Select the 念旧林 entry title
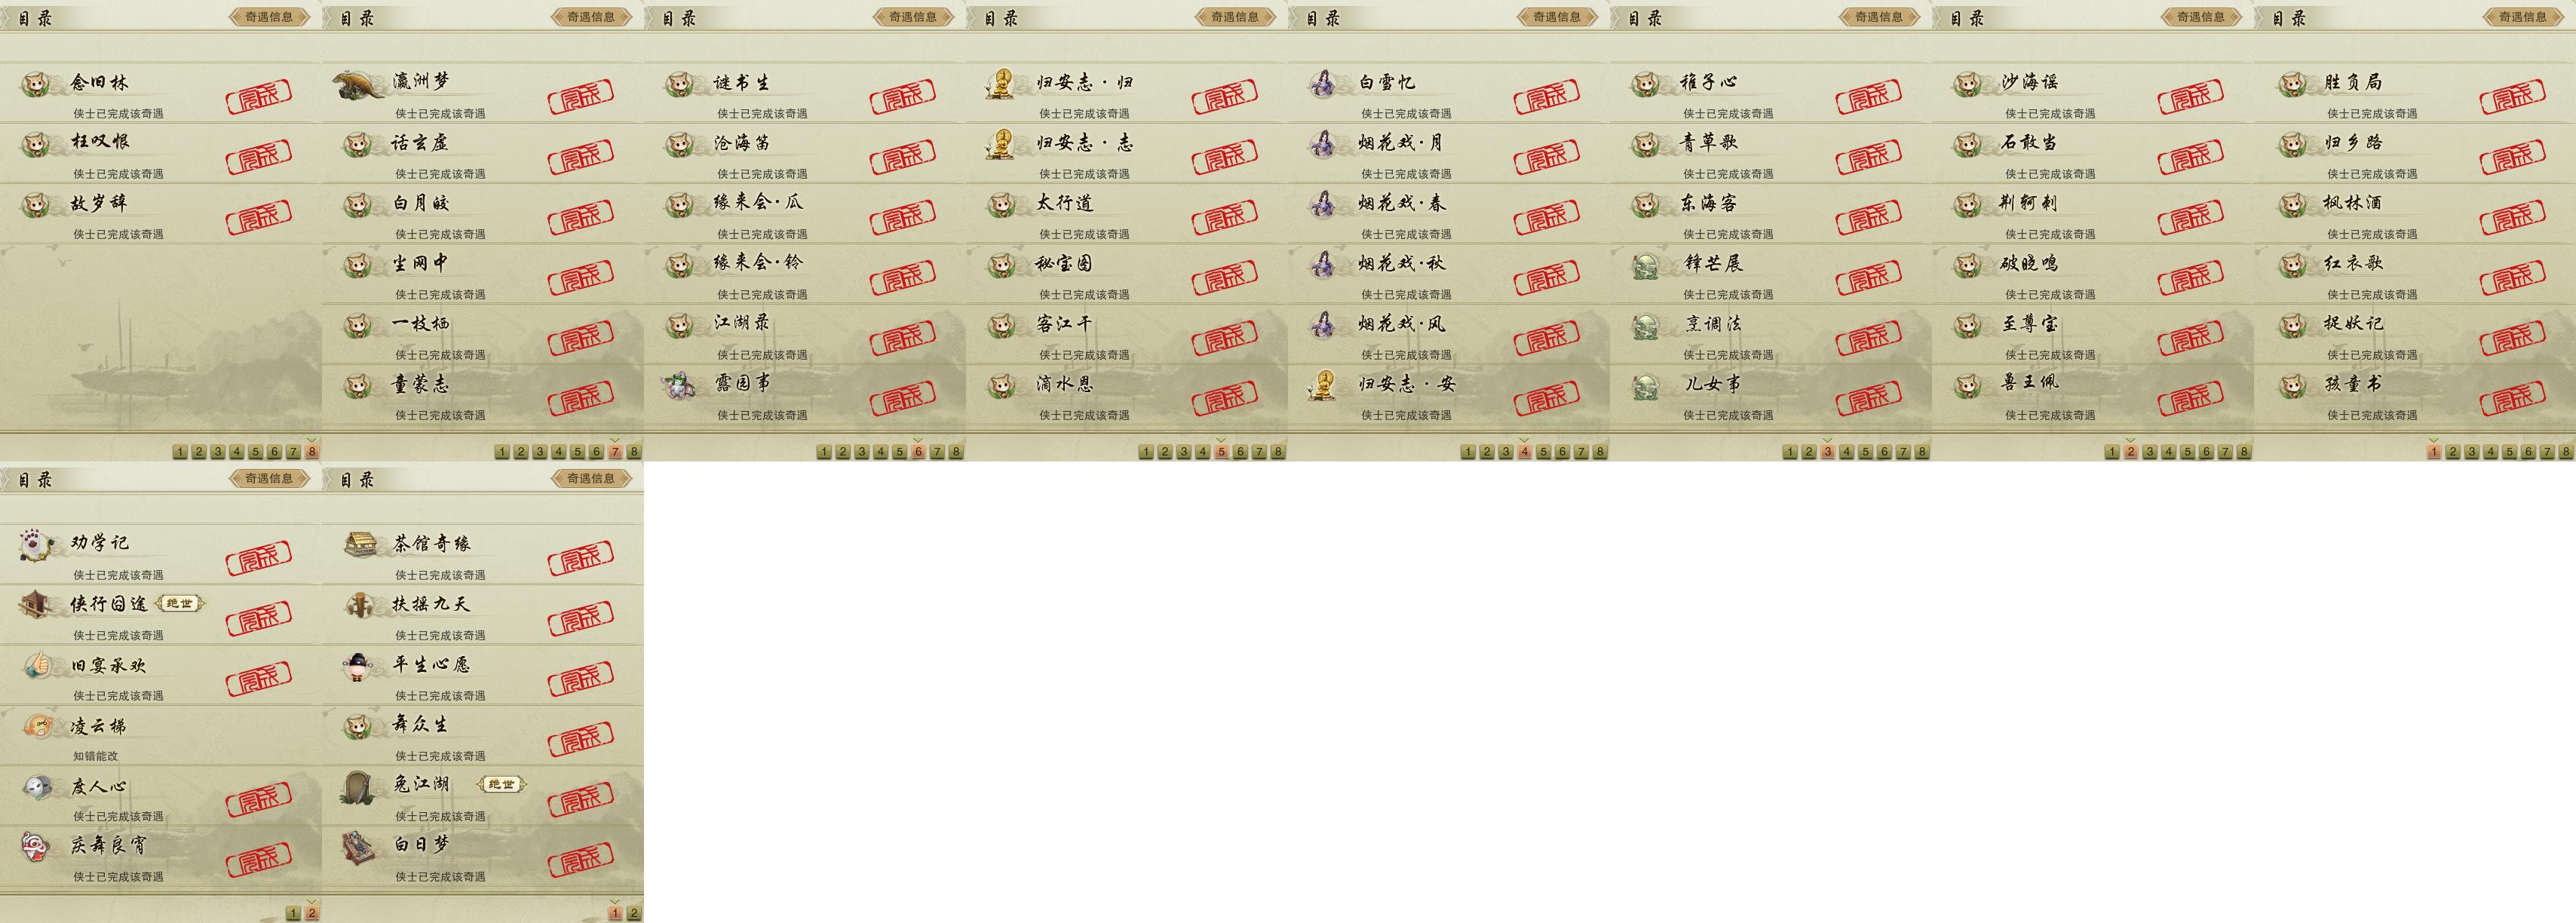Viewport: 2576px width, 923px height. pos(100,83)
